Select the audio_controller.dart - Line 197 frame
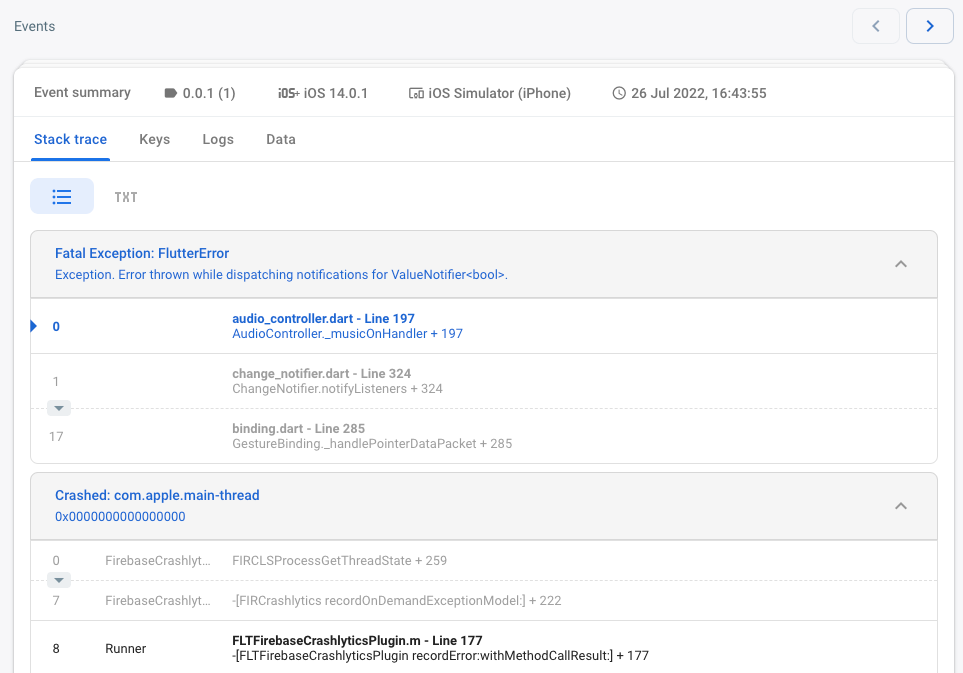963x673 pixels. pos(484,326)
